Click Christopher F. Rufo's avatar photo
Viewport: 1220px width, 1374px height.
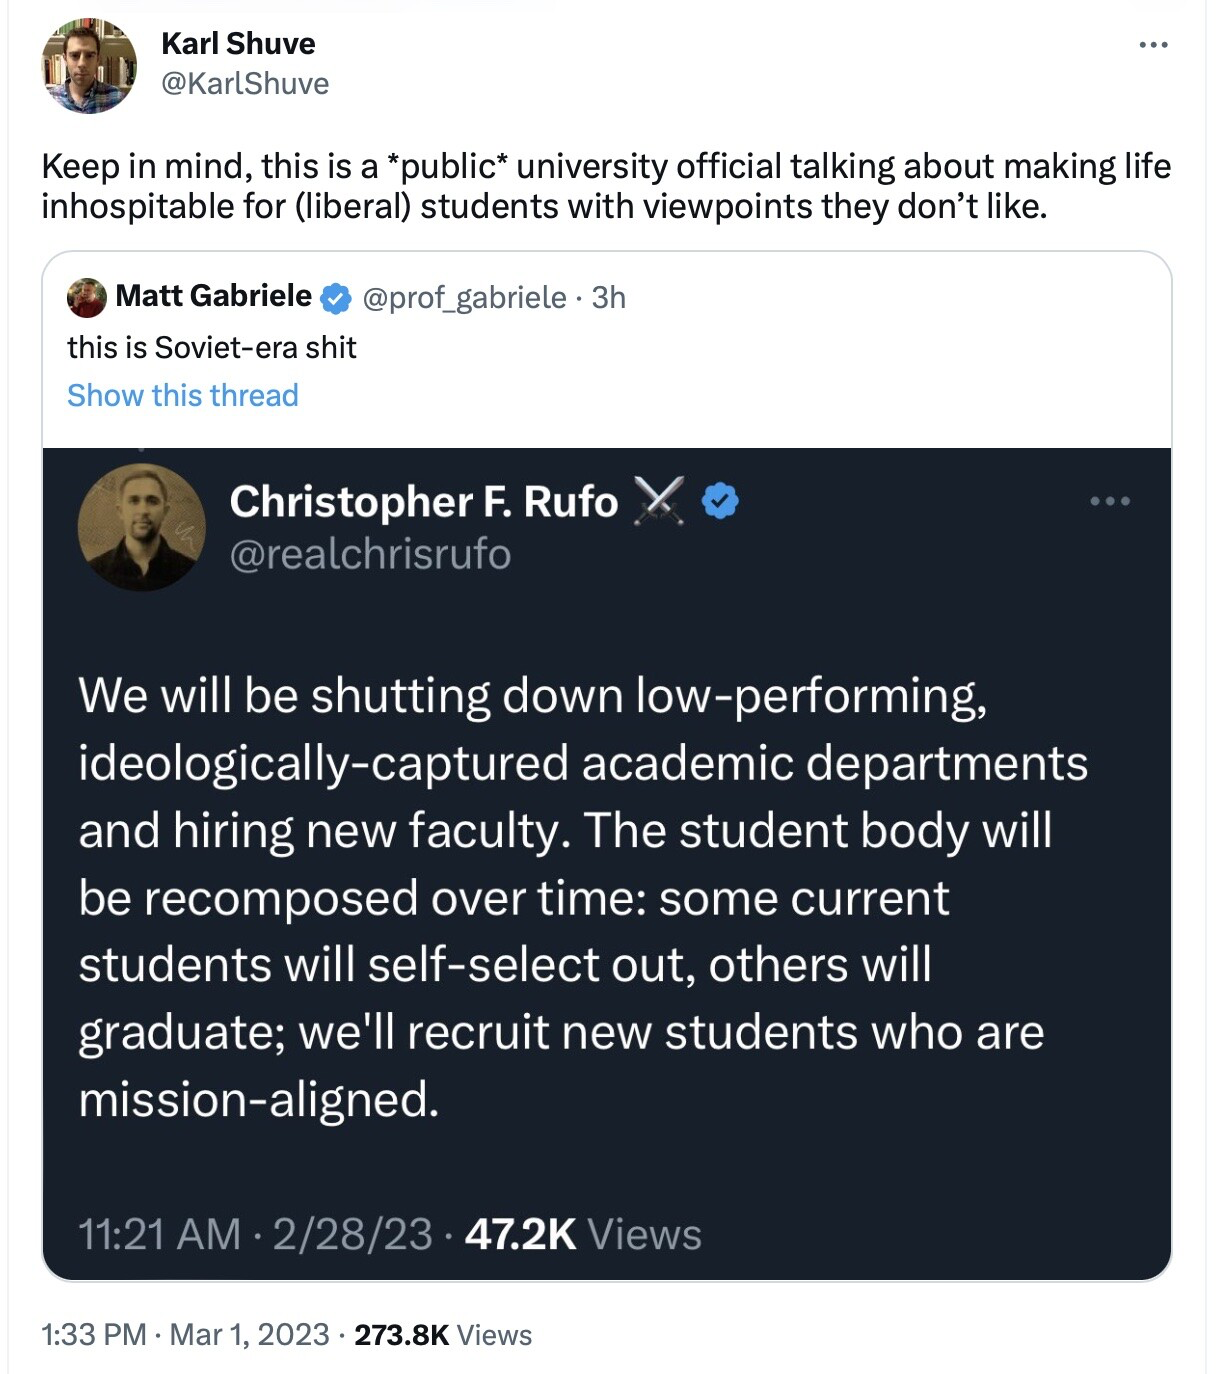click(x=141, y=526)
